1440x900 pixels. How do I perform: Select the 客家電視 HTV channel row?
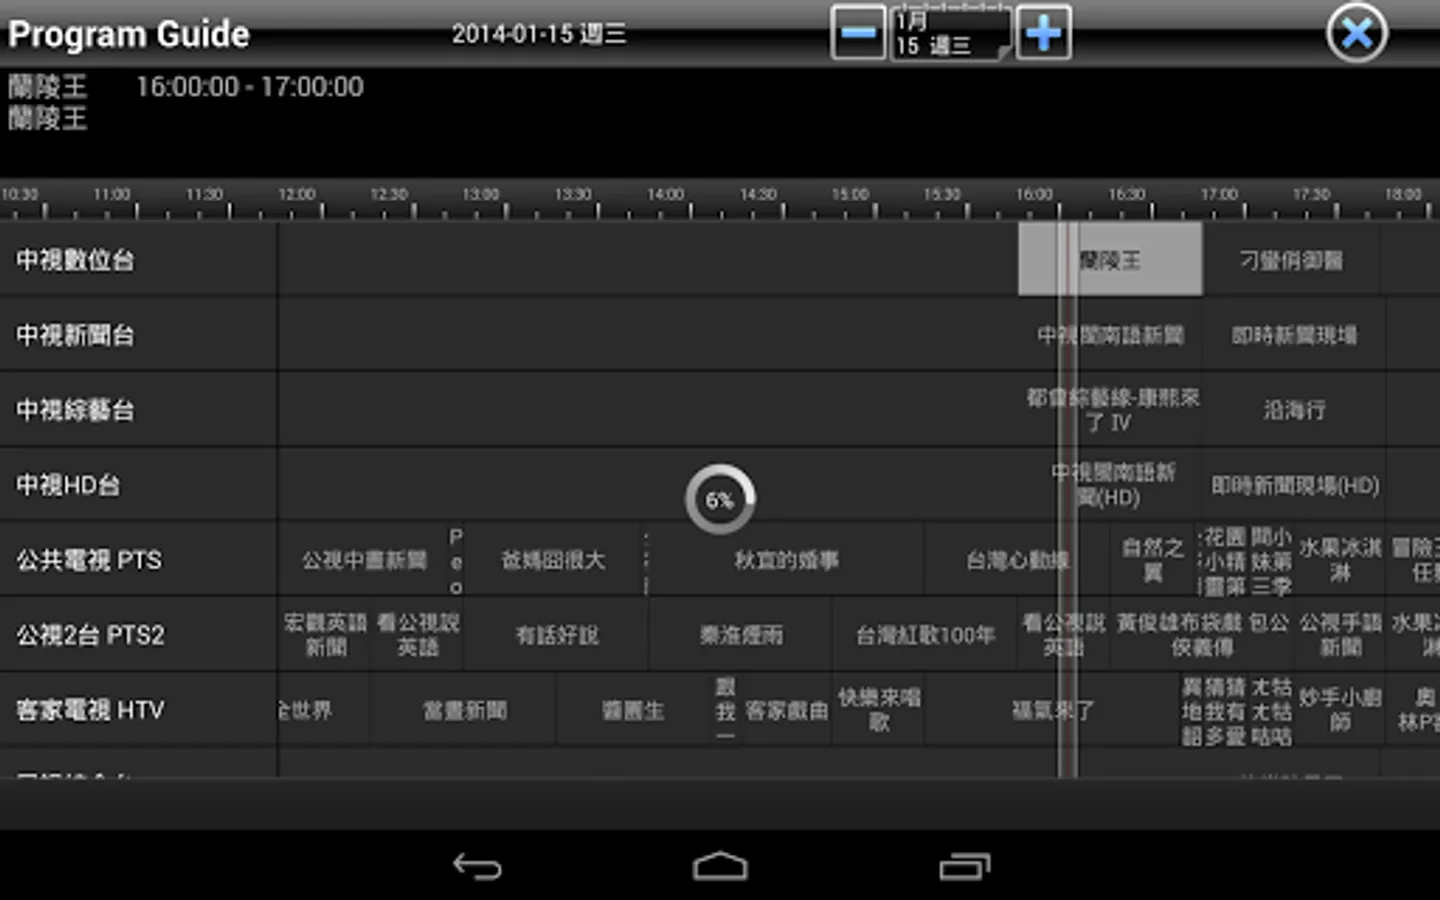139,710
